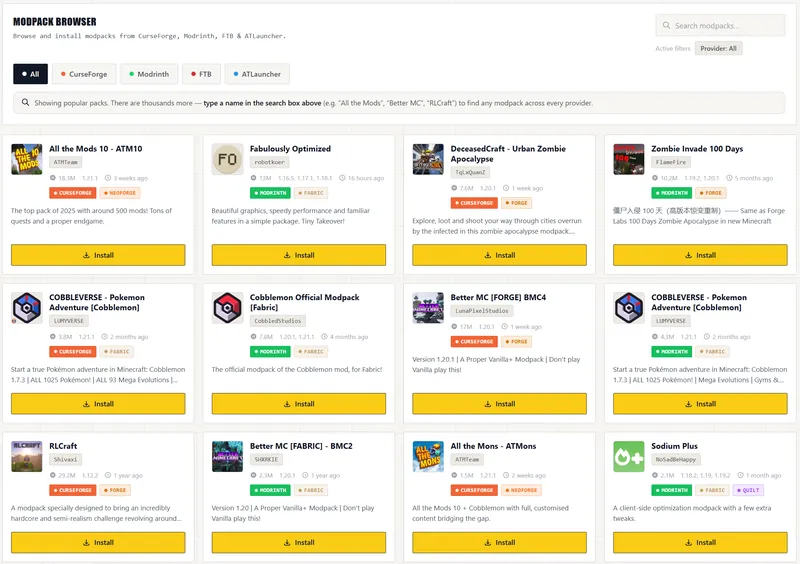Click the NeoForge badge on ATM10
Screen dimensions: 800x564
[120, 193]
